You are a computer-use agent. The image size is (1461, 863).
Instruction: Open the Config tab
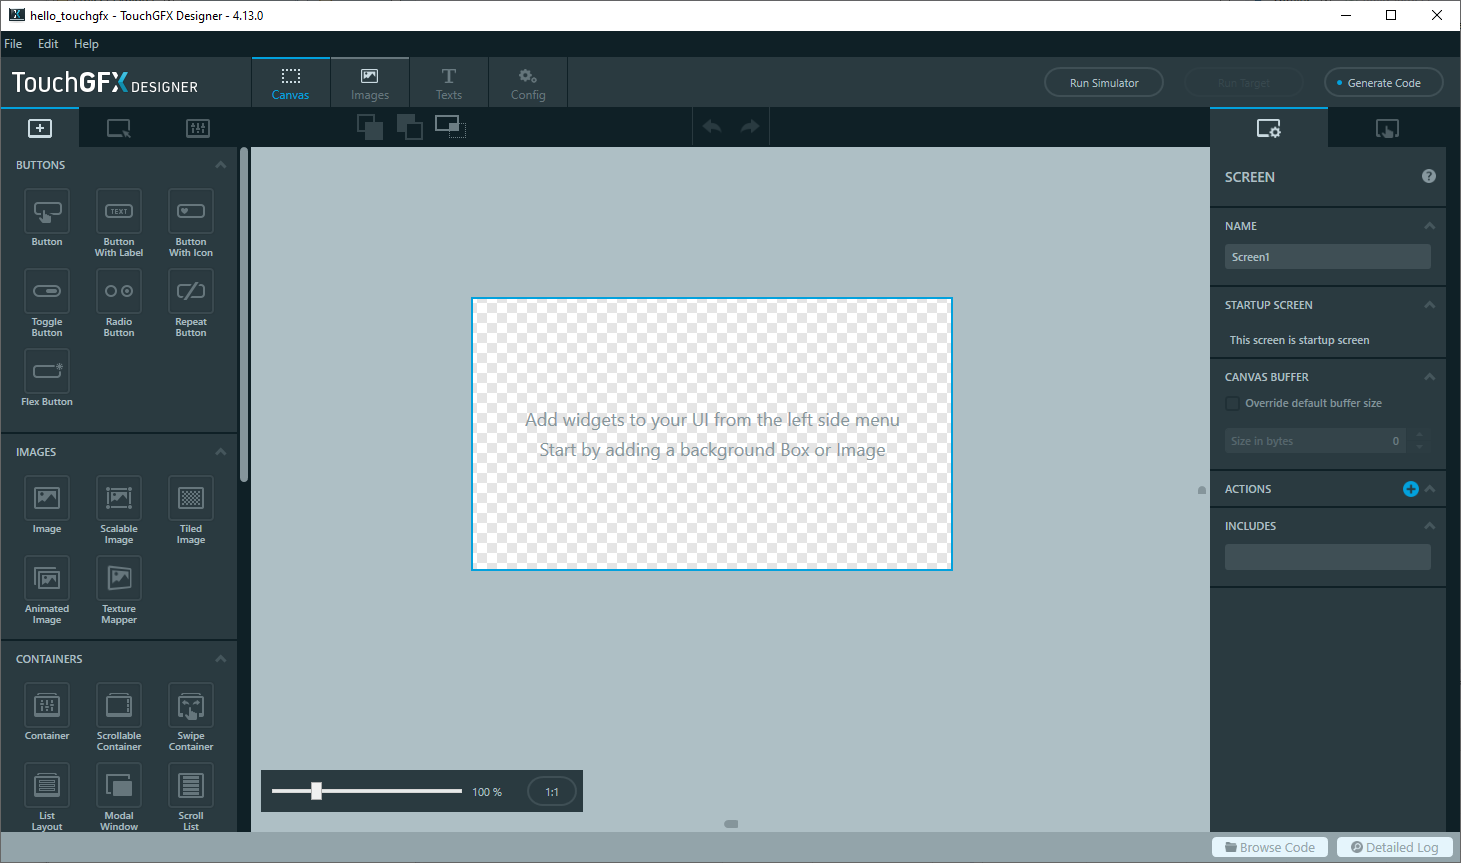(x=528, y=83)
